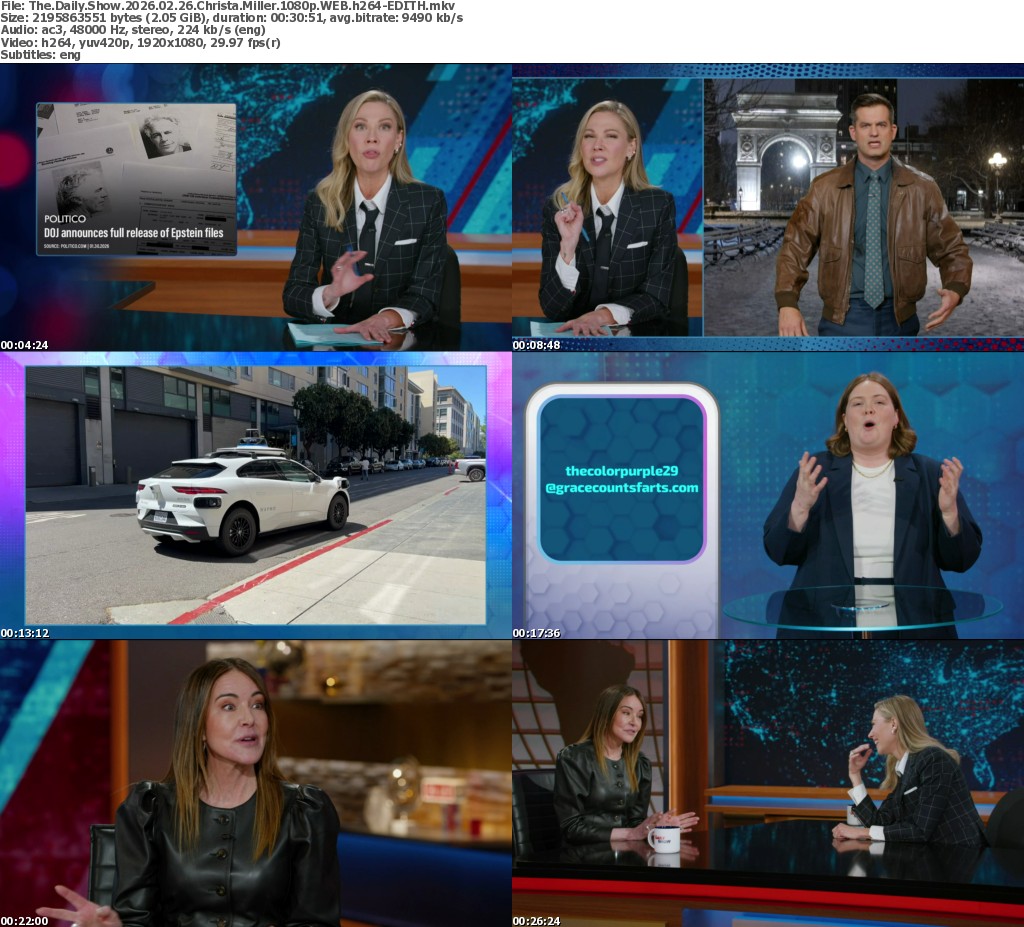The image size is (1024, 927).
Task: Open the Washington Square arch split-screen thumbnail
Action: tap(768, 207)
